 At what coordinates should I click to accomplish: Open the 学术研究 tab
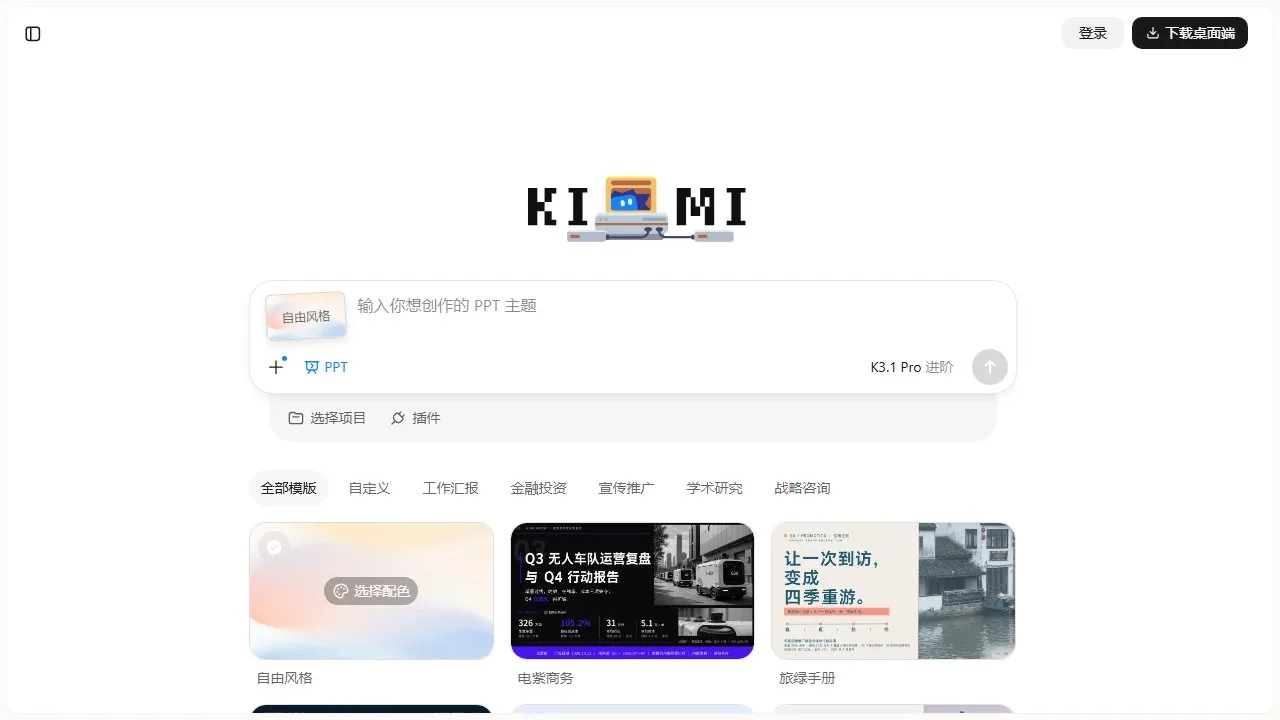pyautogui.click(x=715, y=488)
